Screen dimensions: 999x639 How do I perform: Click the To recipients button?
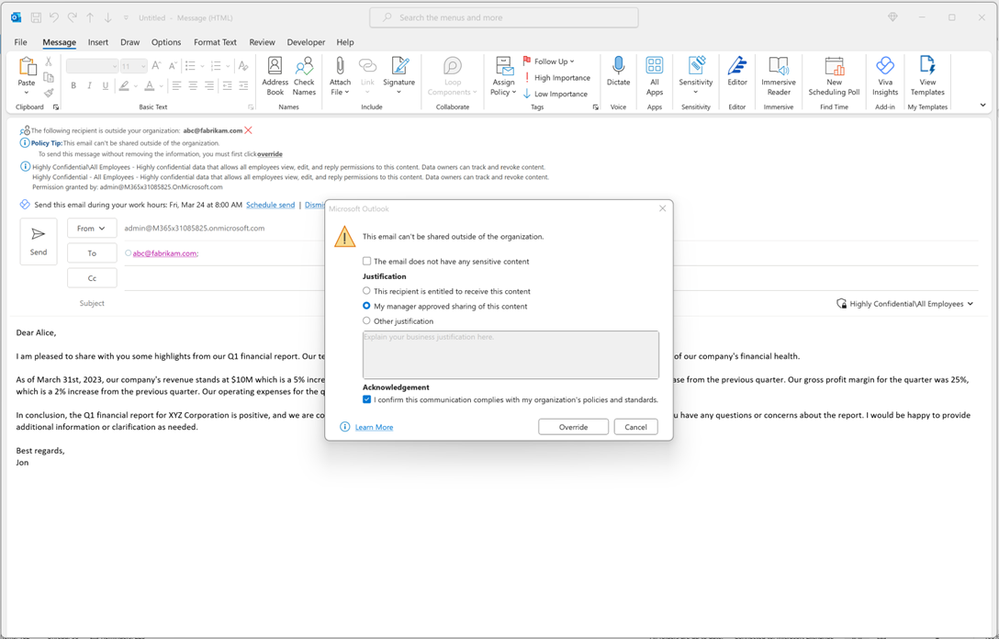tap(92, 253)
